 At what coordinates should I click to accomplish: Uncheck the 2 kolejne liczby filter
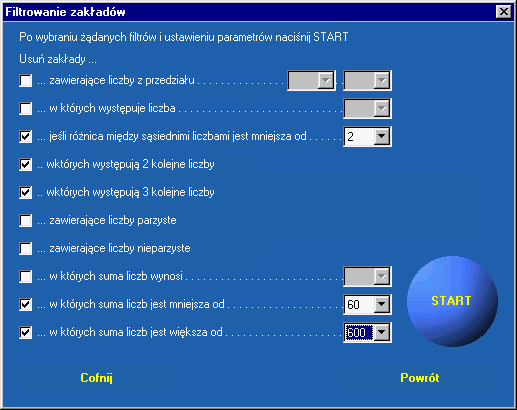tap(26, 164)
